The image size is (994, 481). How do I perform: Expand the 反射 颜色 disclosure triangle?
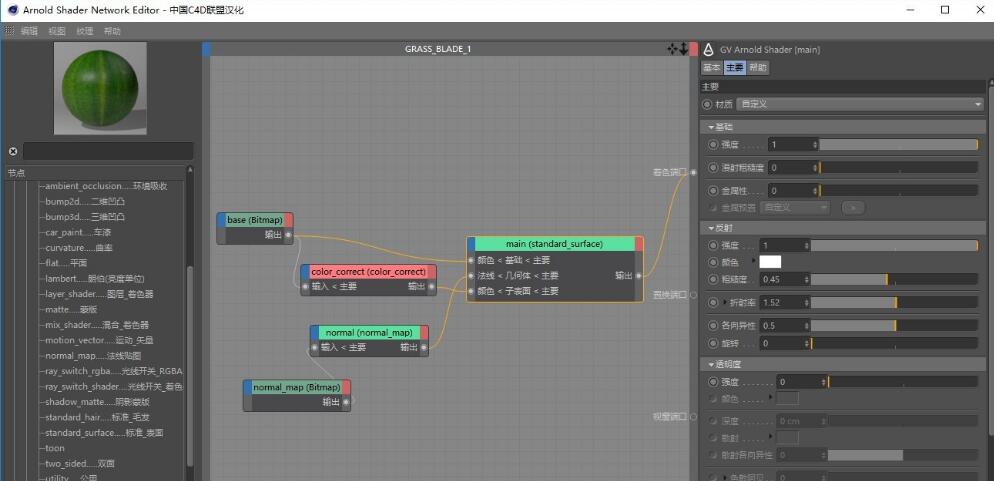coord(753,261)
